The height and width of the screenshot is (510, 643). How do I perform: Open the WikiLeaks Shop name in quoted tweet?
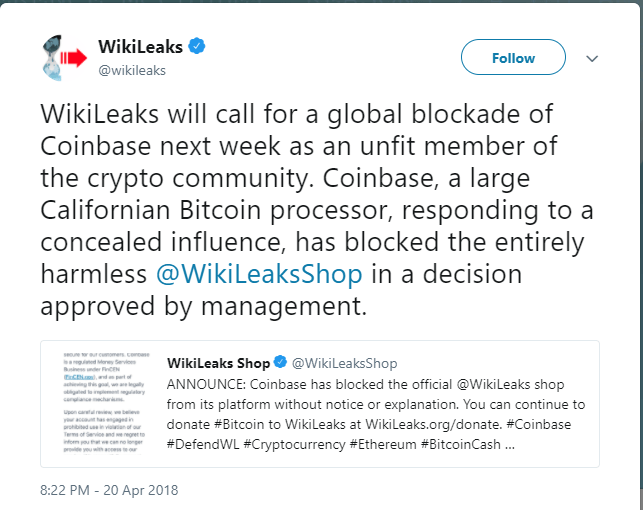[x=219, y=362]
